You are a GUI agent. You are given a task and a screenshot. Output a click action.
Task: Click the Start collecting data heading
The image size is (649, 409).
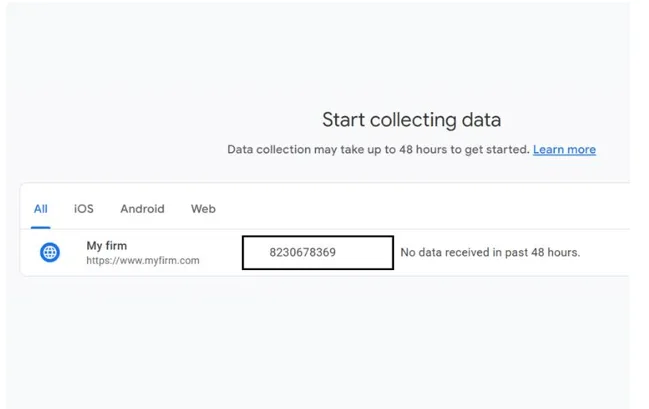pyautogui.click(x=411, y=120)
